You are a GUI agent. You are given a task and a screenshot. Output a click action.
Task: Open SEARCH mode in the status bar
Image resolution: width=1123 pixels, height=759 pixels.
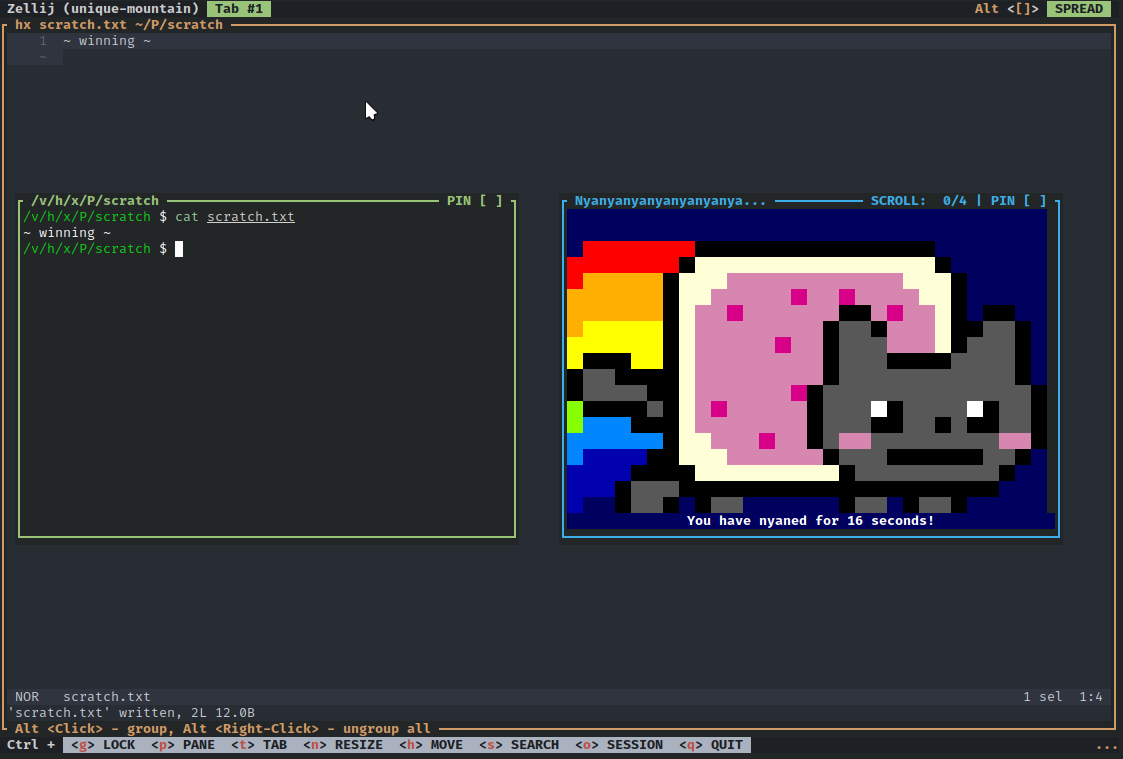point(519,745)
